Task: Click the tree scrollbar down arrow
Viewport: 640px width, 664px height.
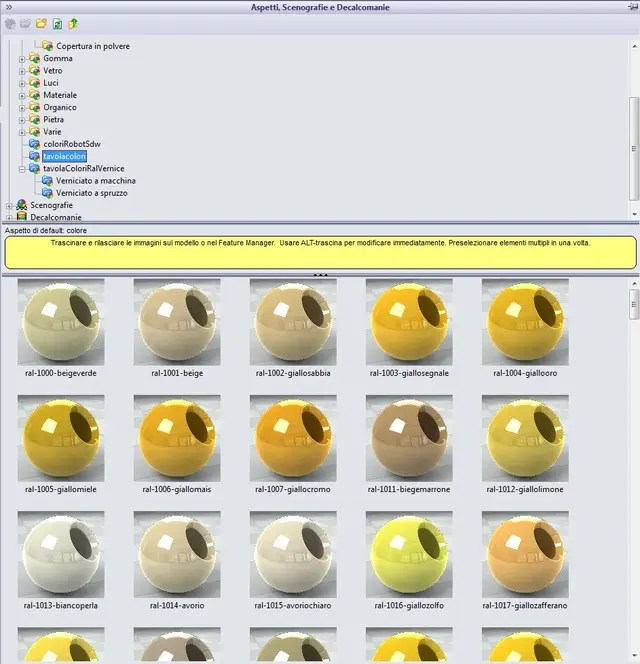Action: (634, 215)
